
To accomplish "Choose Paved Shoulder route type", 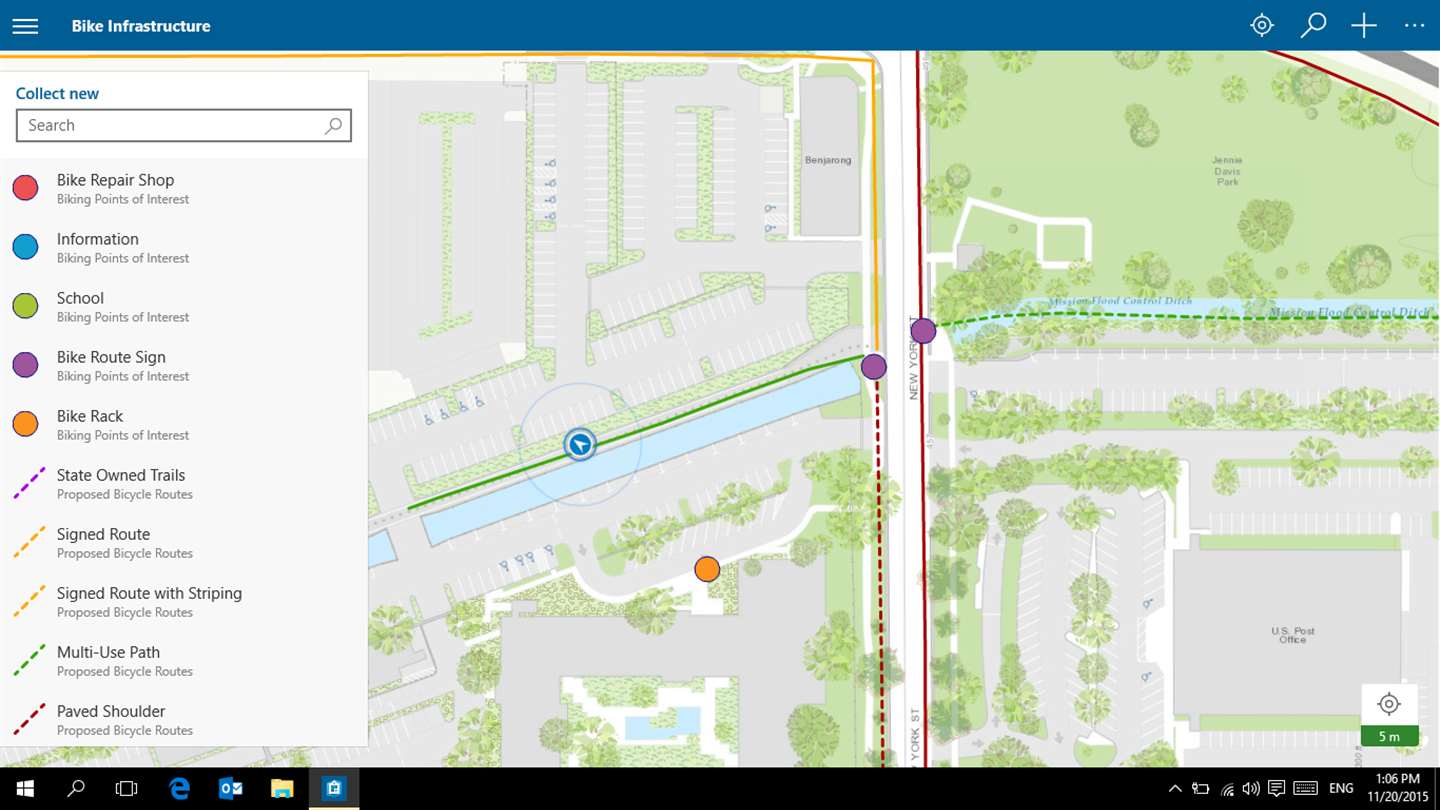I will [184, 719].
